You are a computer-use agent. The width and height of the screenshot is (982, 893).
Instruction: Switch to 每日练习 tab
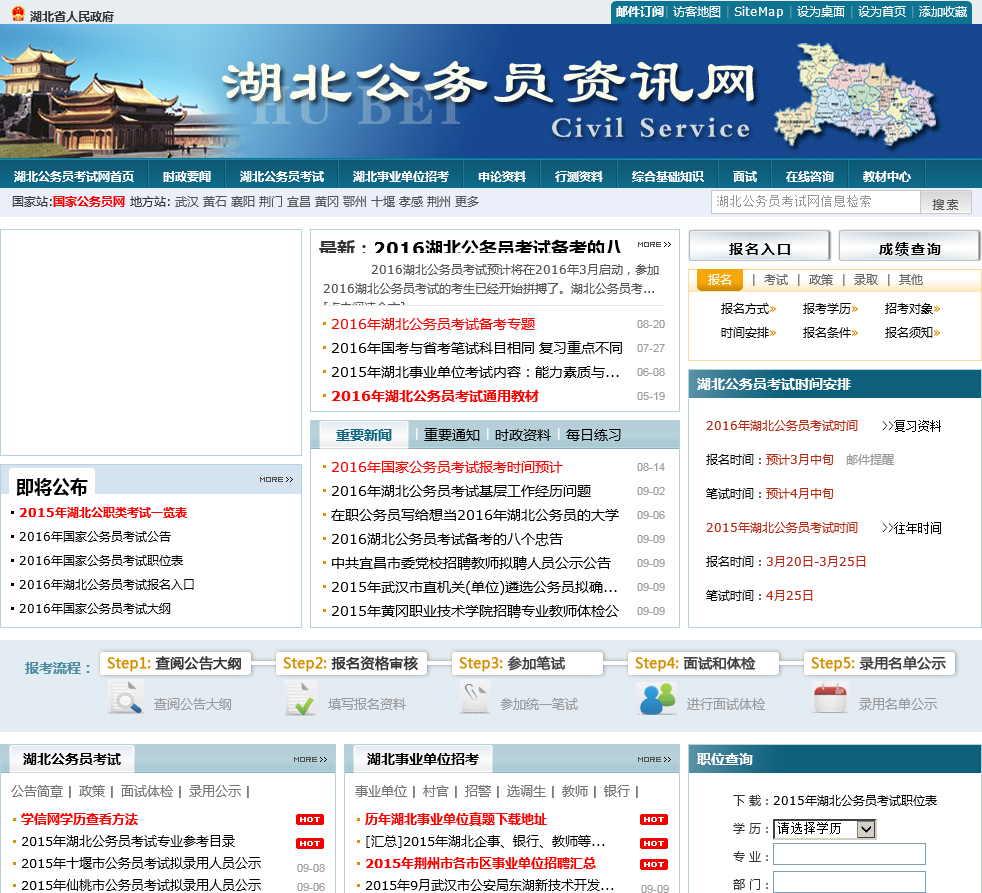point(593,435)
